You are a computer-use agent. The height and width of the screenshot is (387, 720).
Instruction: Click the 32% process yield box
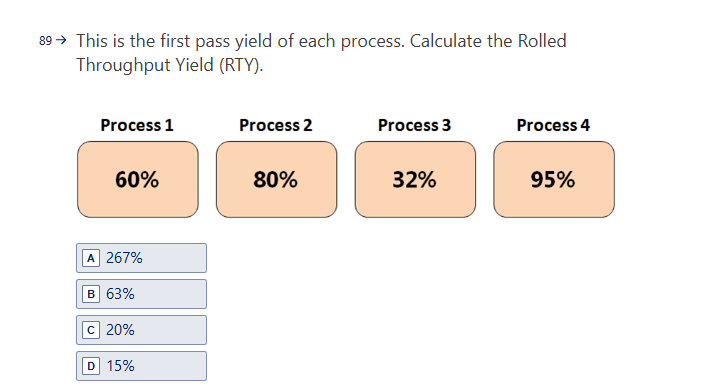pos(415,179)
